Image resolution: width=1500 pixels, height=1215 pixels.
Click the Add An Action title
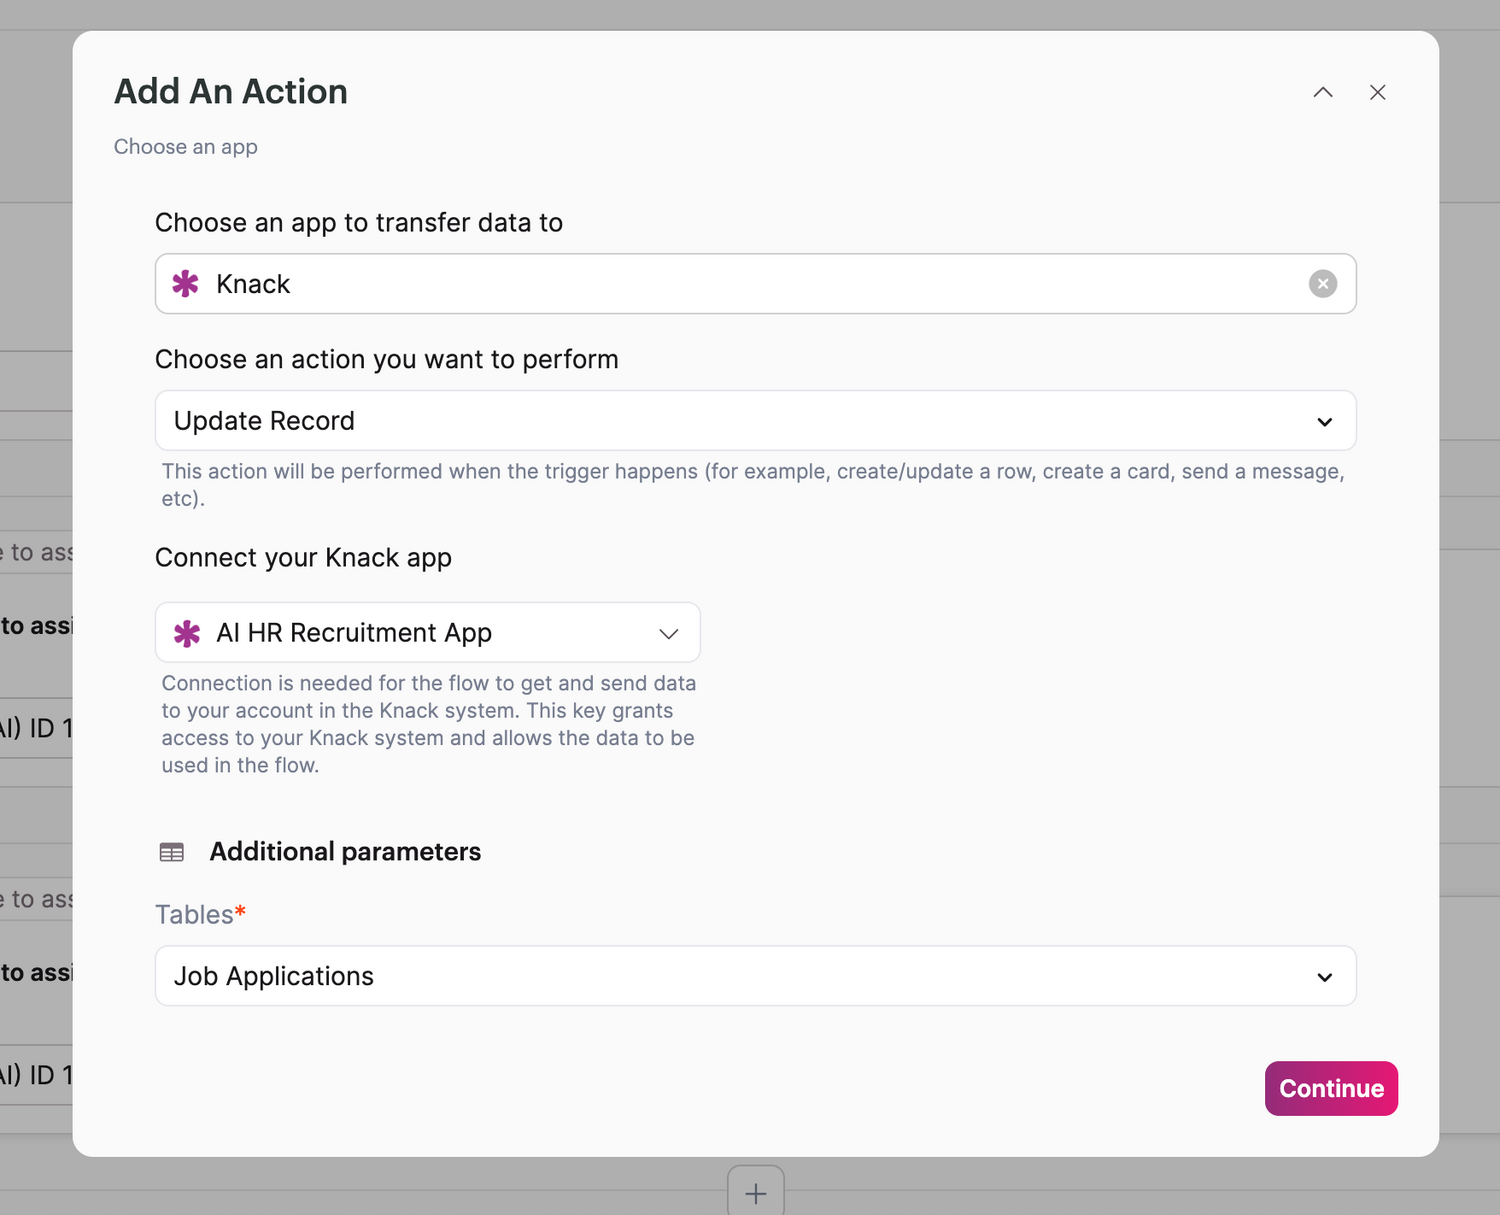tap(231, 92)
